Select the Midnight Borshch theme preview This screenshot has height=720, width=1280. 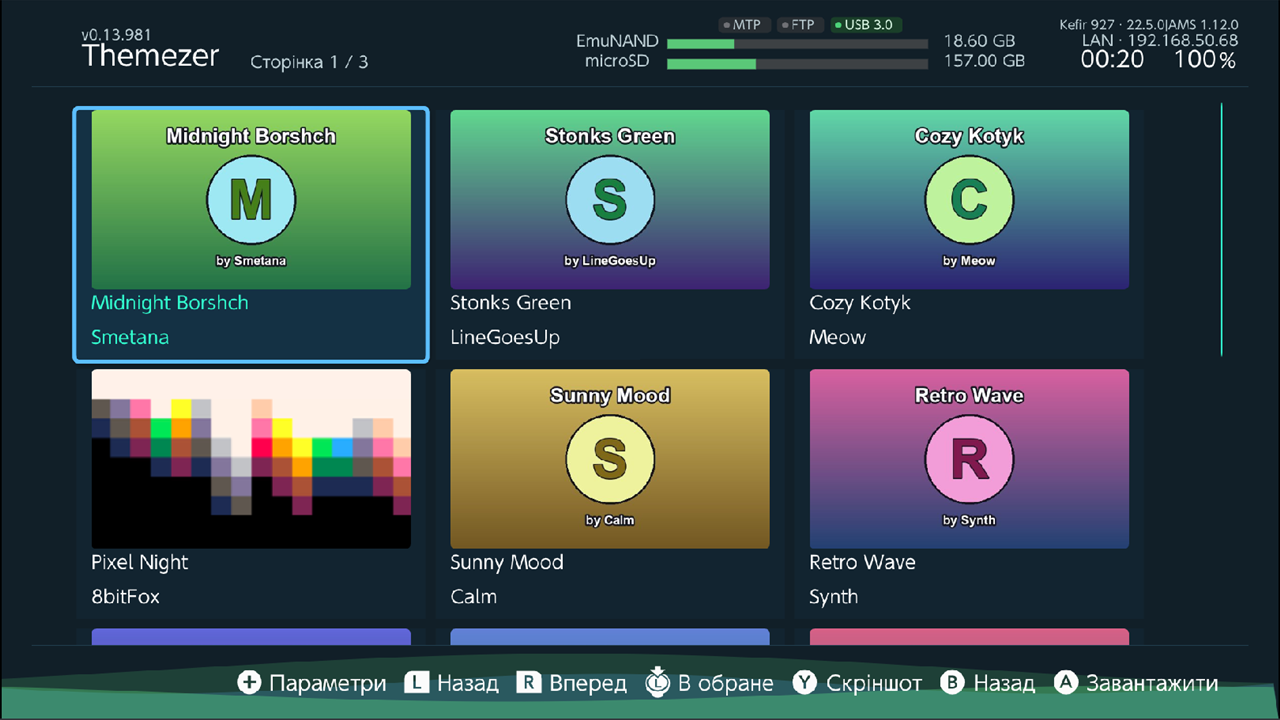(x=251, y=200)
